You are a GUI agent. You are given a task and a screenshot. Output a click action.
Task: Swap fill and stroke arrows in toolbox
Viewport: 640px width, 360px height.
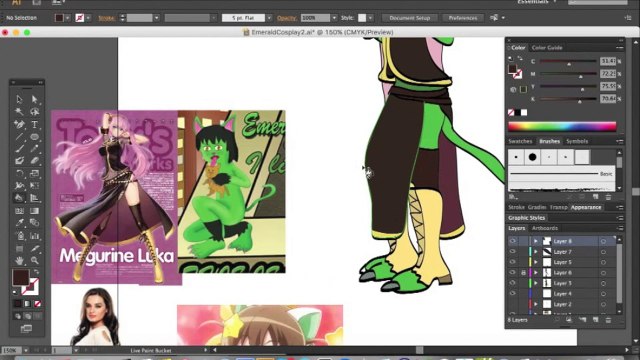tap(36, 272)
